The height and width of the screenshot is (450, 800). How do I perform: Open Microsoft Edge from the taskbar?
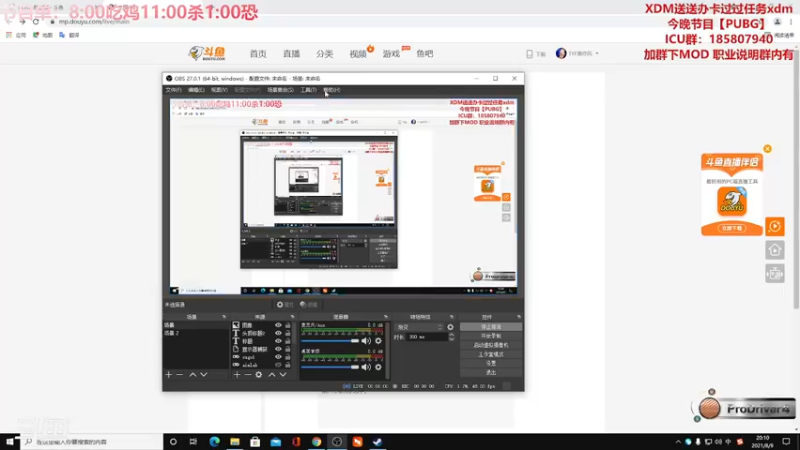tap(214, 442)
